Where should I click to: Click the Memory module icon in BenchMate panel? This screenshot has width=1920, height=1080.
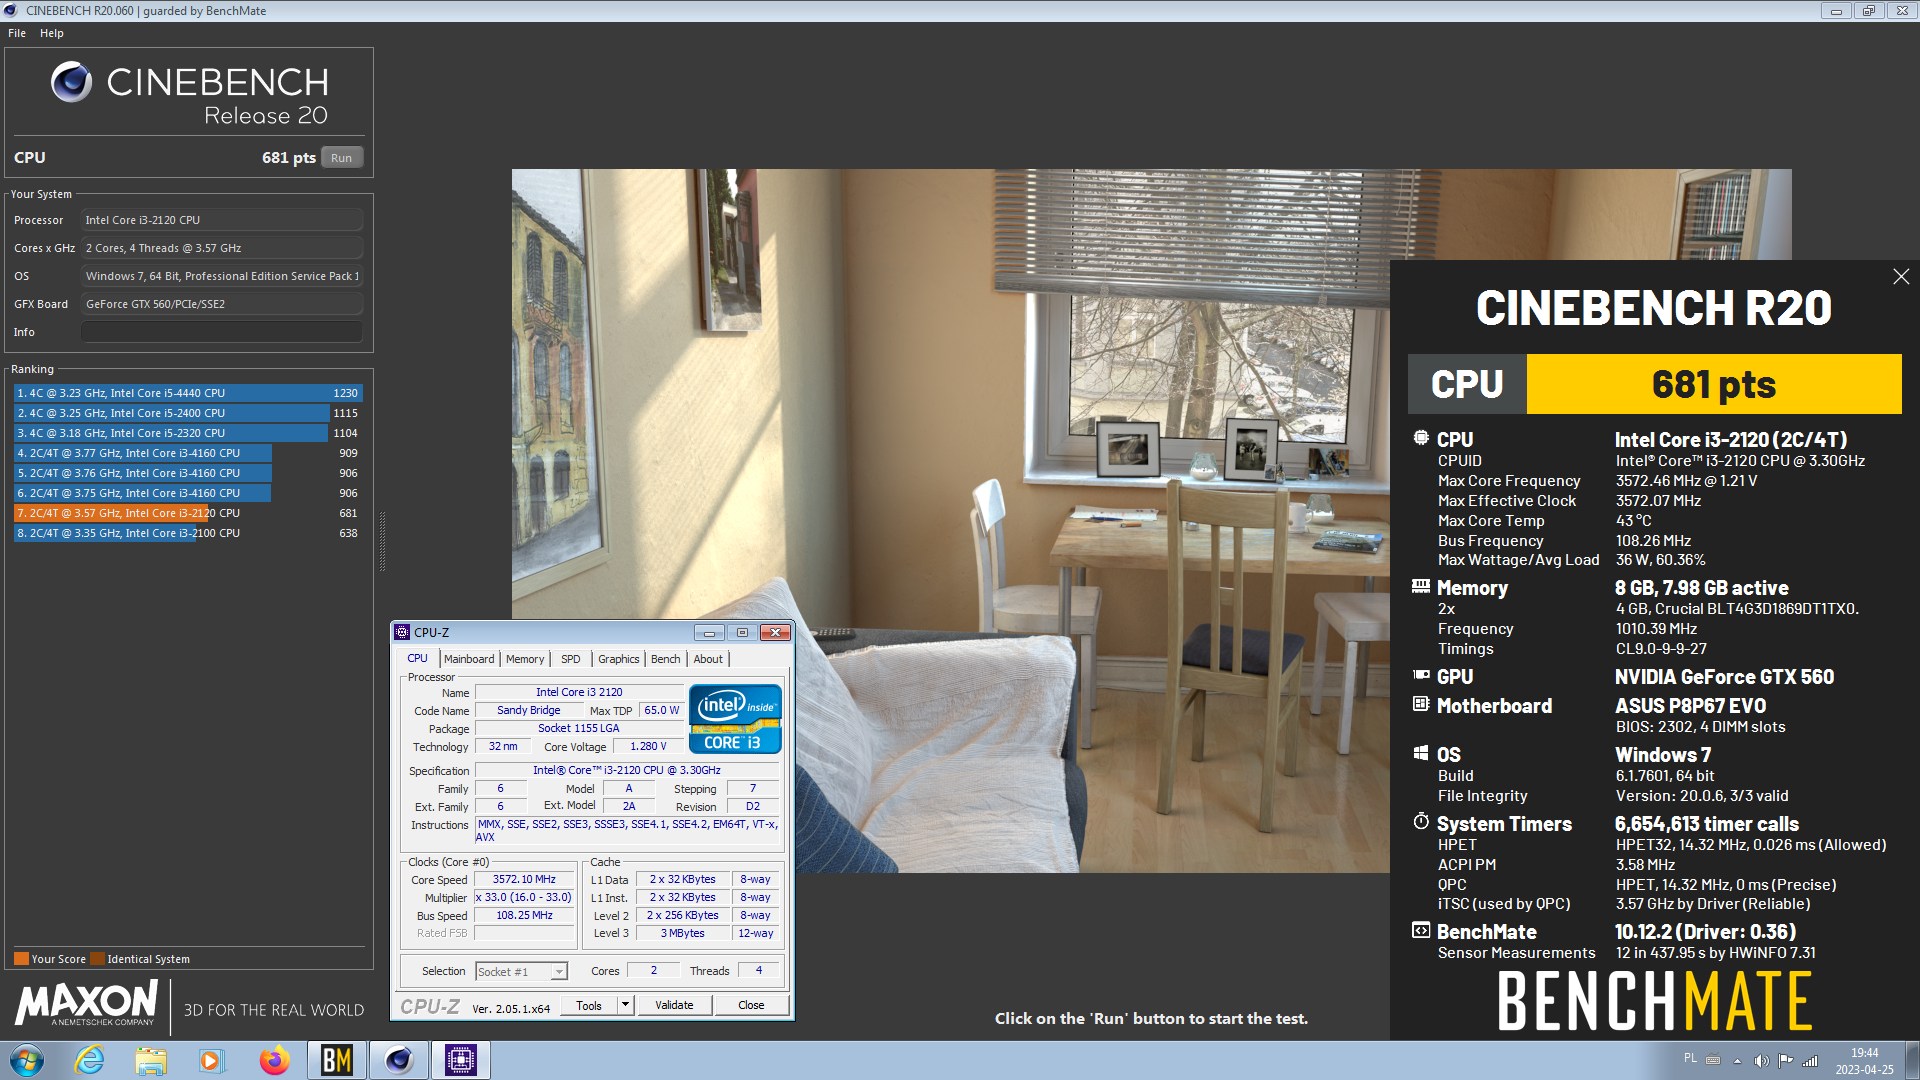[1421, 587]
